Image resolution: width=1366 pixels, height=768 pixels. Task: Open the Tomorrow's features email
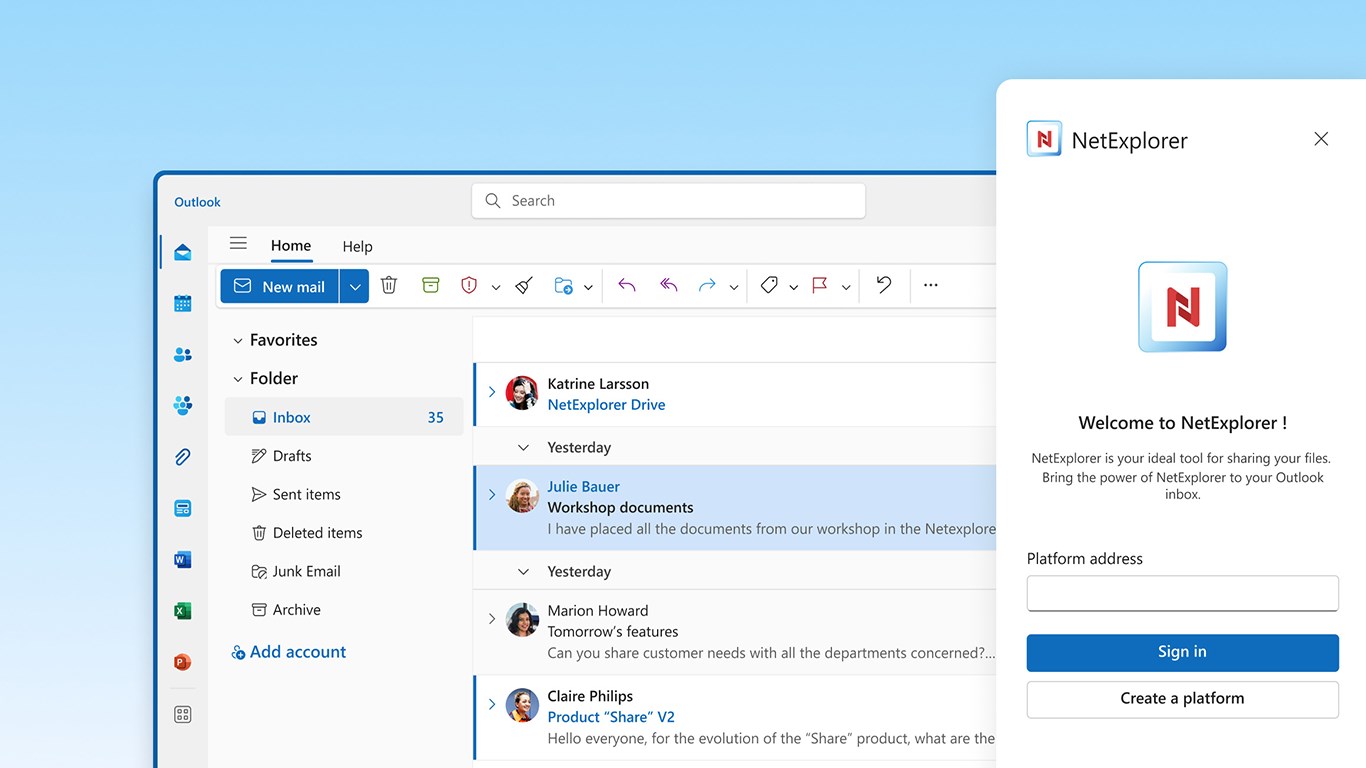point(736,632)
